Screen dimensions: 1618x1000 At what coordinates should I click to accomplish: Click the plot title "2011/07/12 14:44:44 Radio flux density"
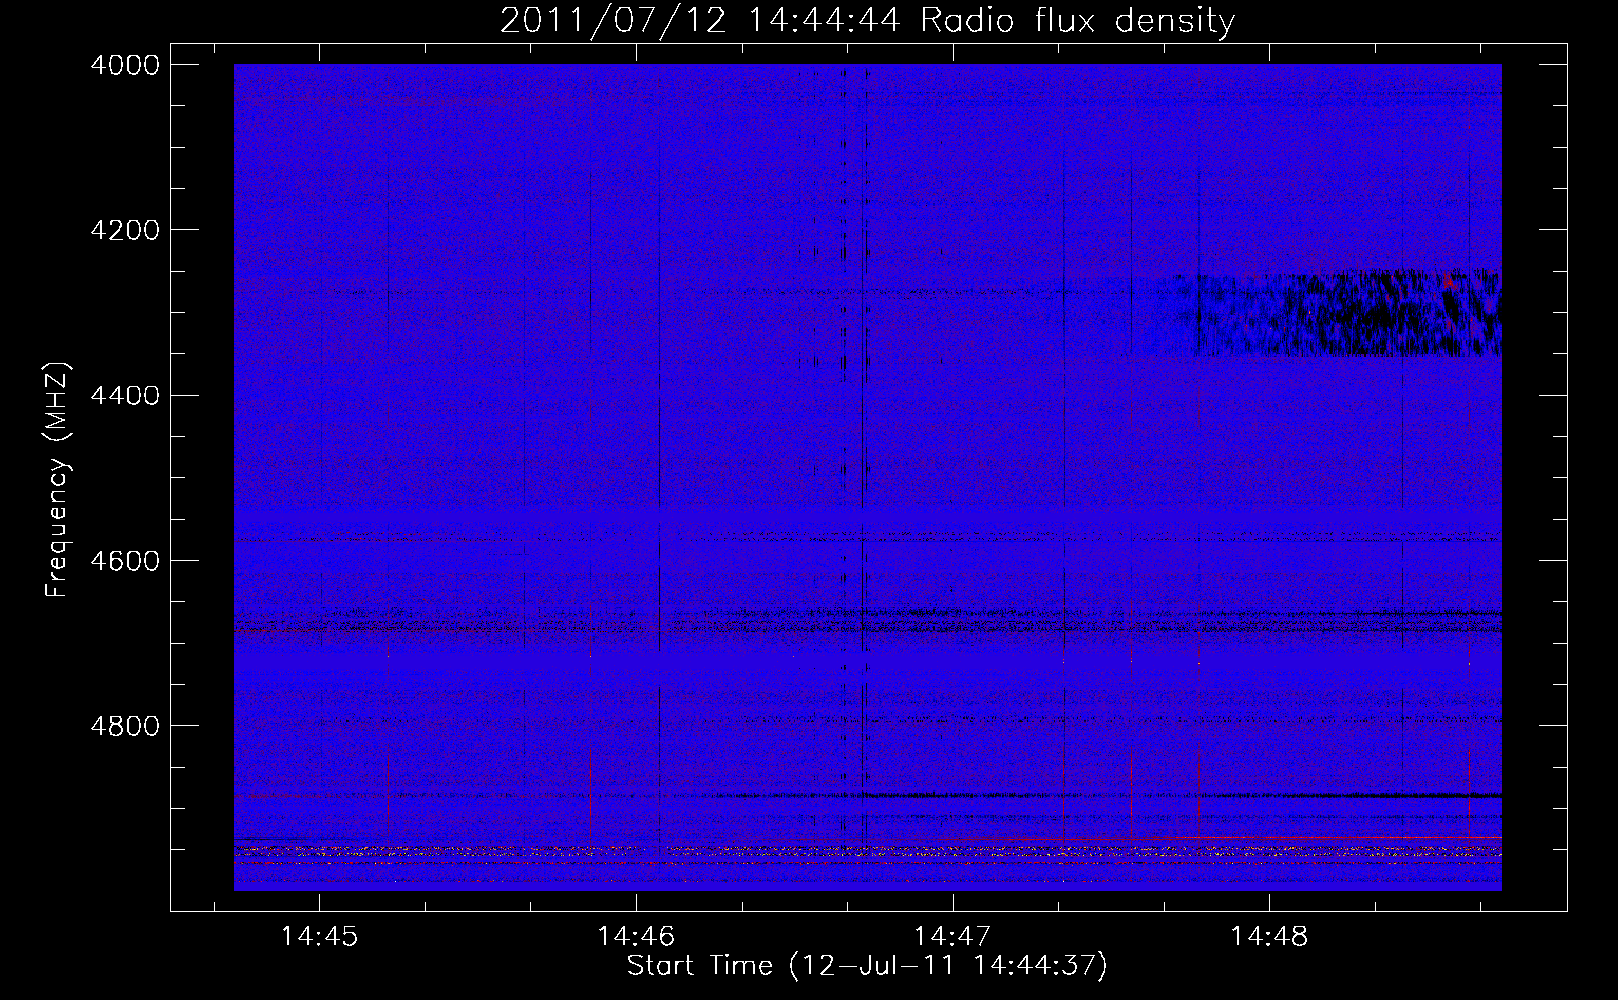tap(867, 20)
